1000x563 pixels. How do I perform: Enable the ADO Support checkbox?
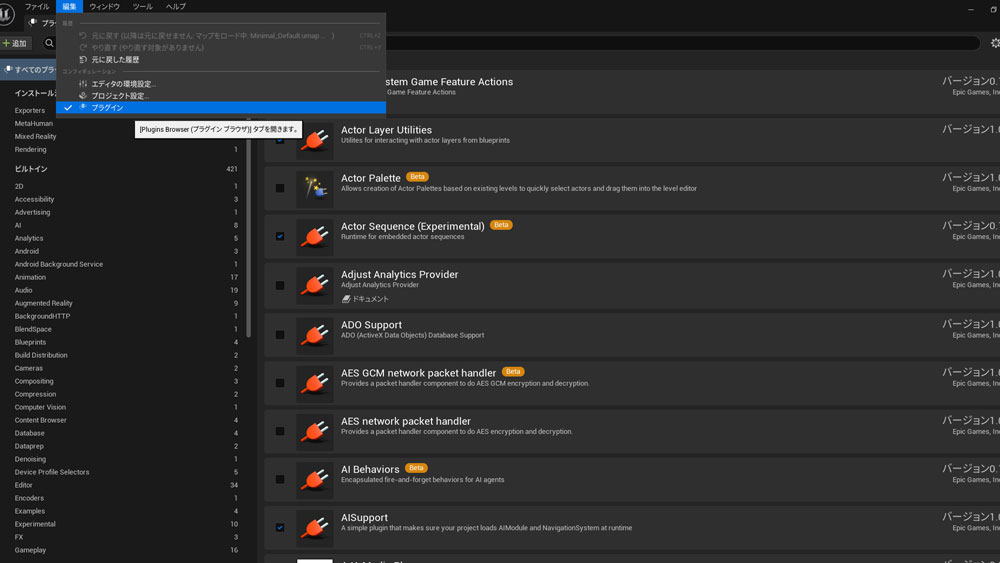[280, 335]
